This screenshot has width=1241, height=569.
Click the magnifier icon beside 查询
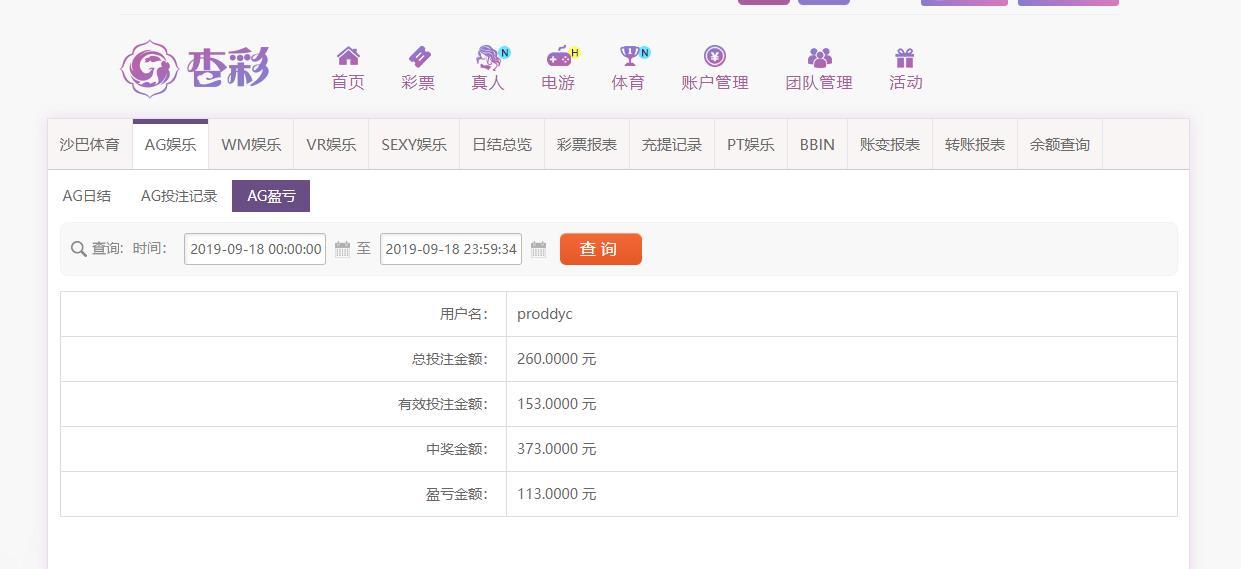point(79,249)
